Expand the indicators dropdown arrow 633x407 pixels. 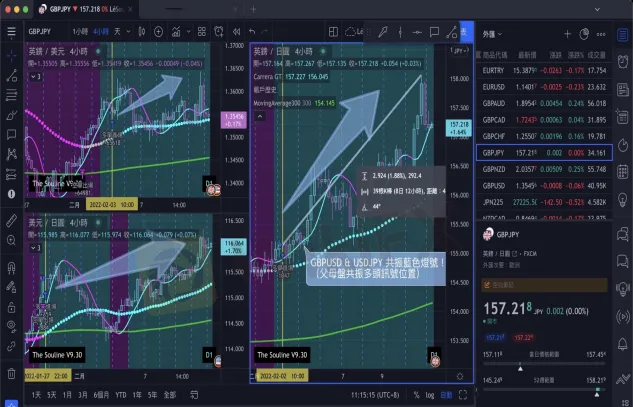pos(188,31)
